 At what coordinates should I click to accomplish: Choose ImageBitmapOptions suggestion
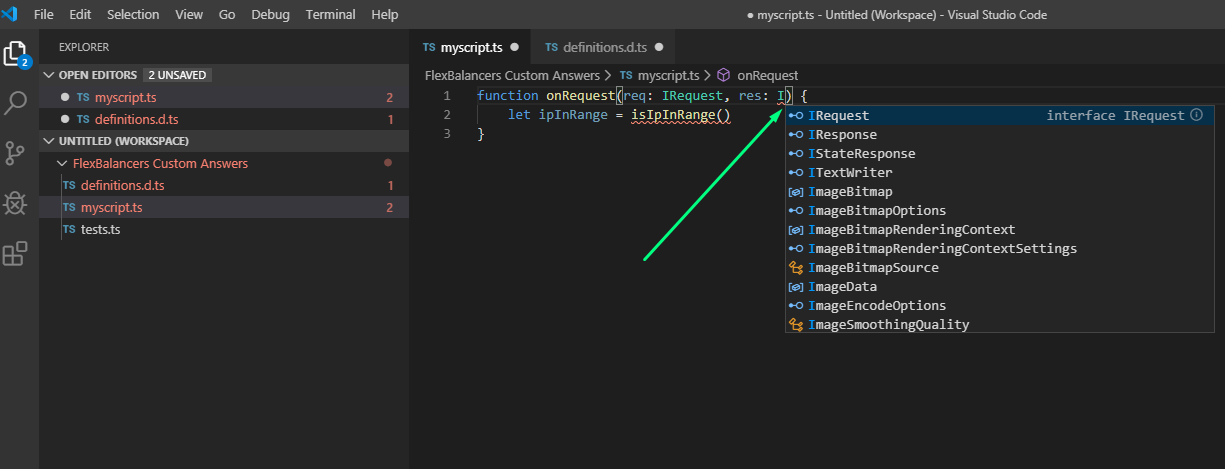coord(876,211)
